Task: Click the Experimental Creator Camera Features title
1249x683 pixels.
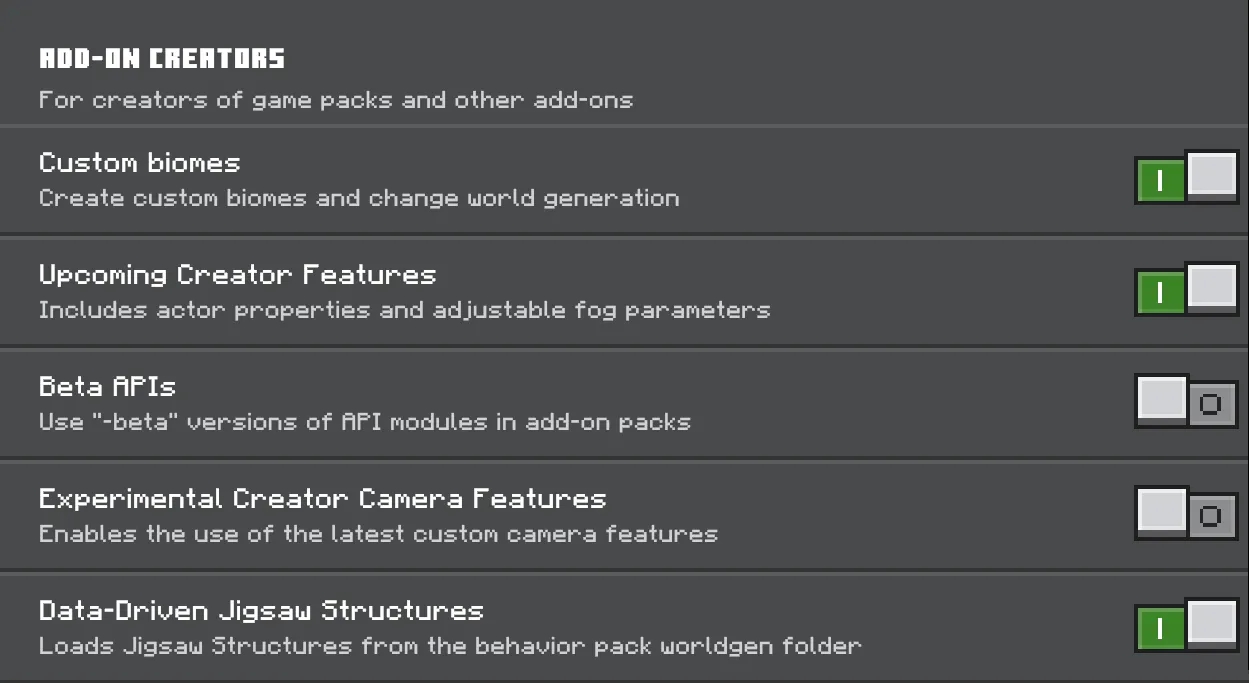Action: pyautogui.click(x=323, y=499)
